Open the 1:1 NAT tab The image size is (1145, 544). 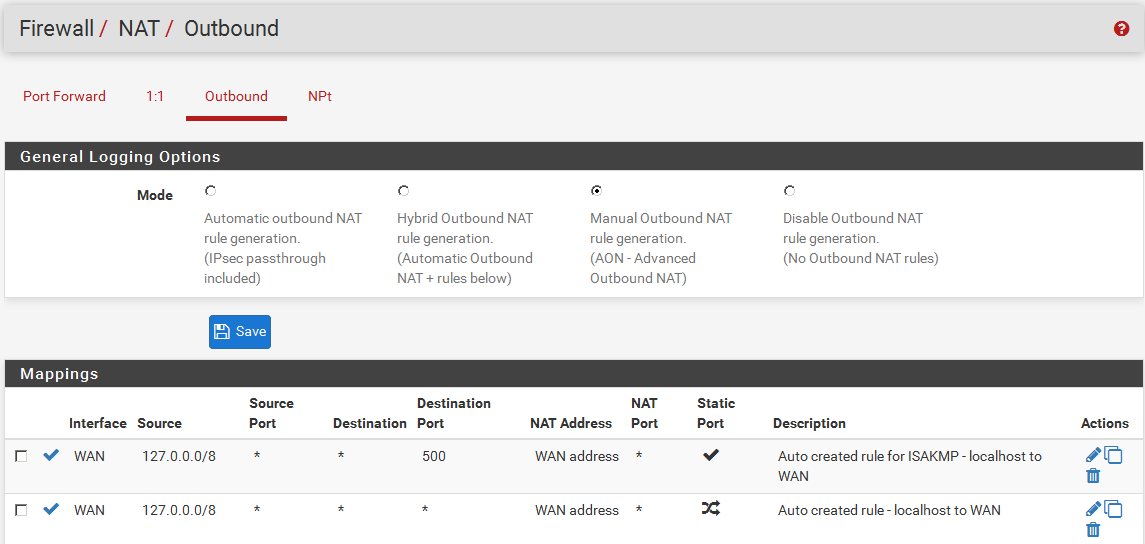155,97
